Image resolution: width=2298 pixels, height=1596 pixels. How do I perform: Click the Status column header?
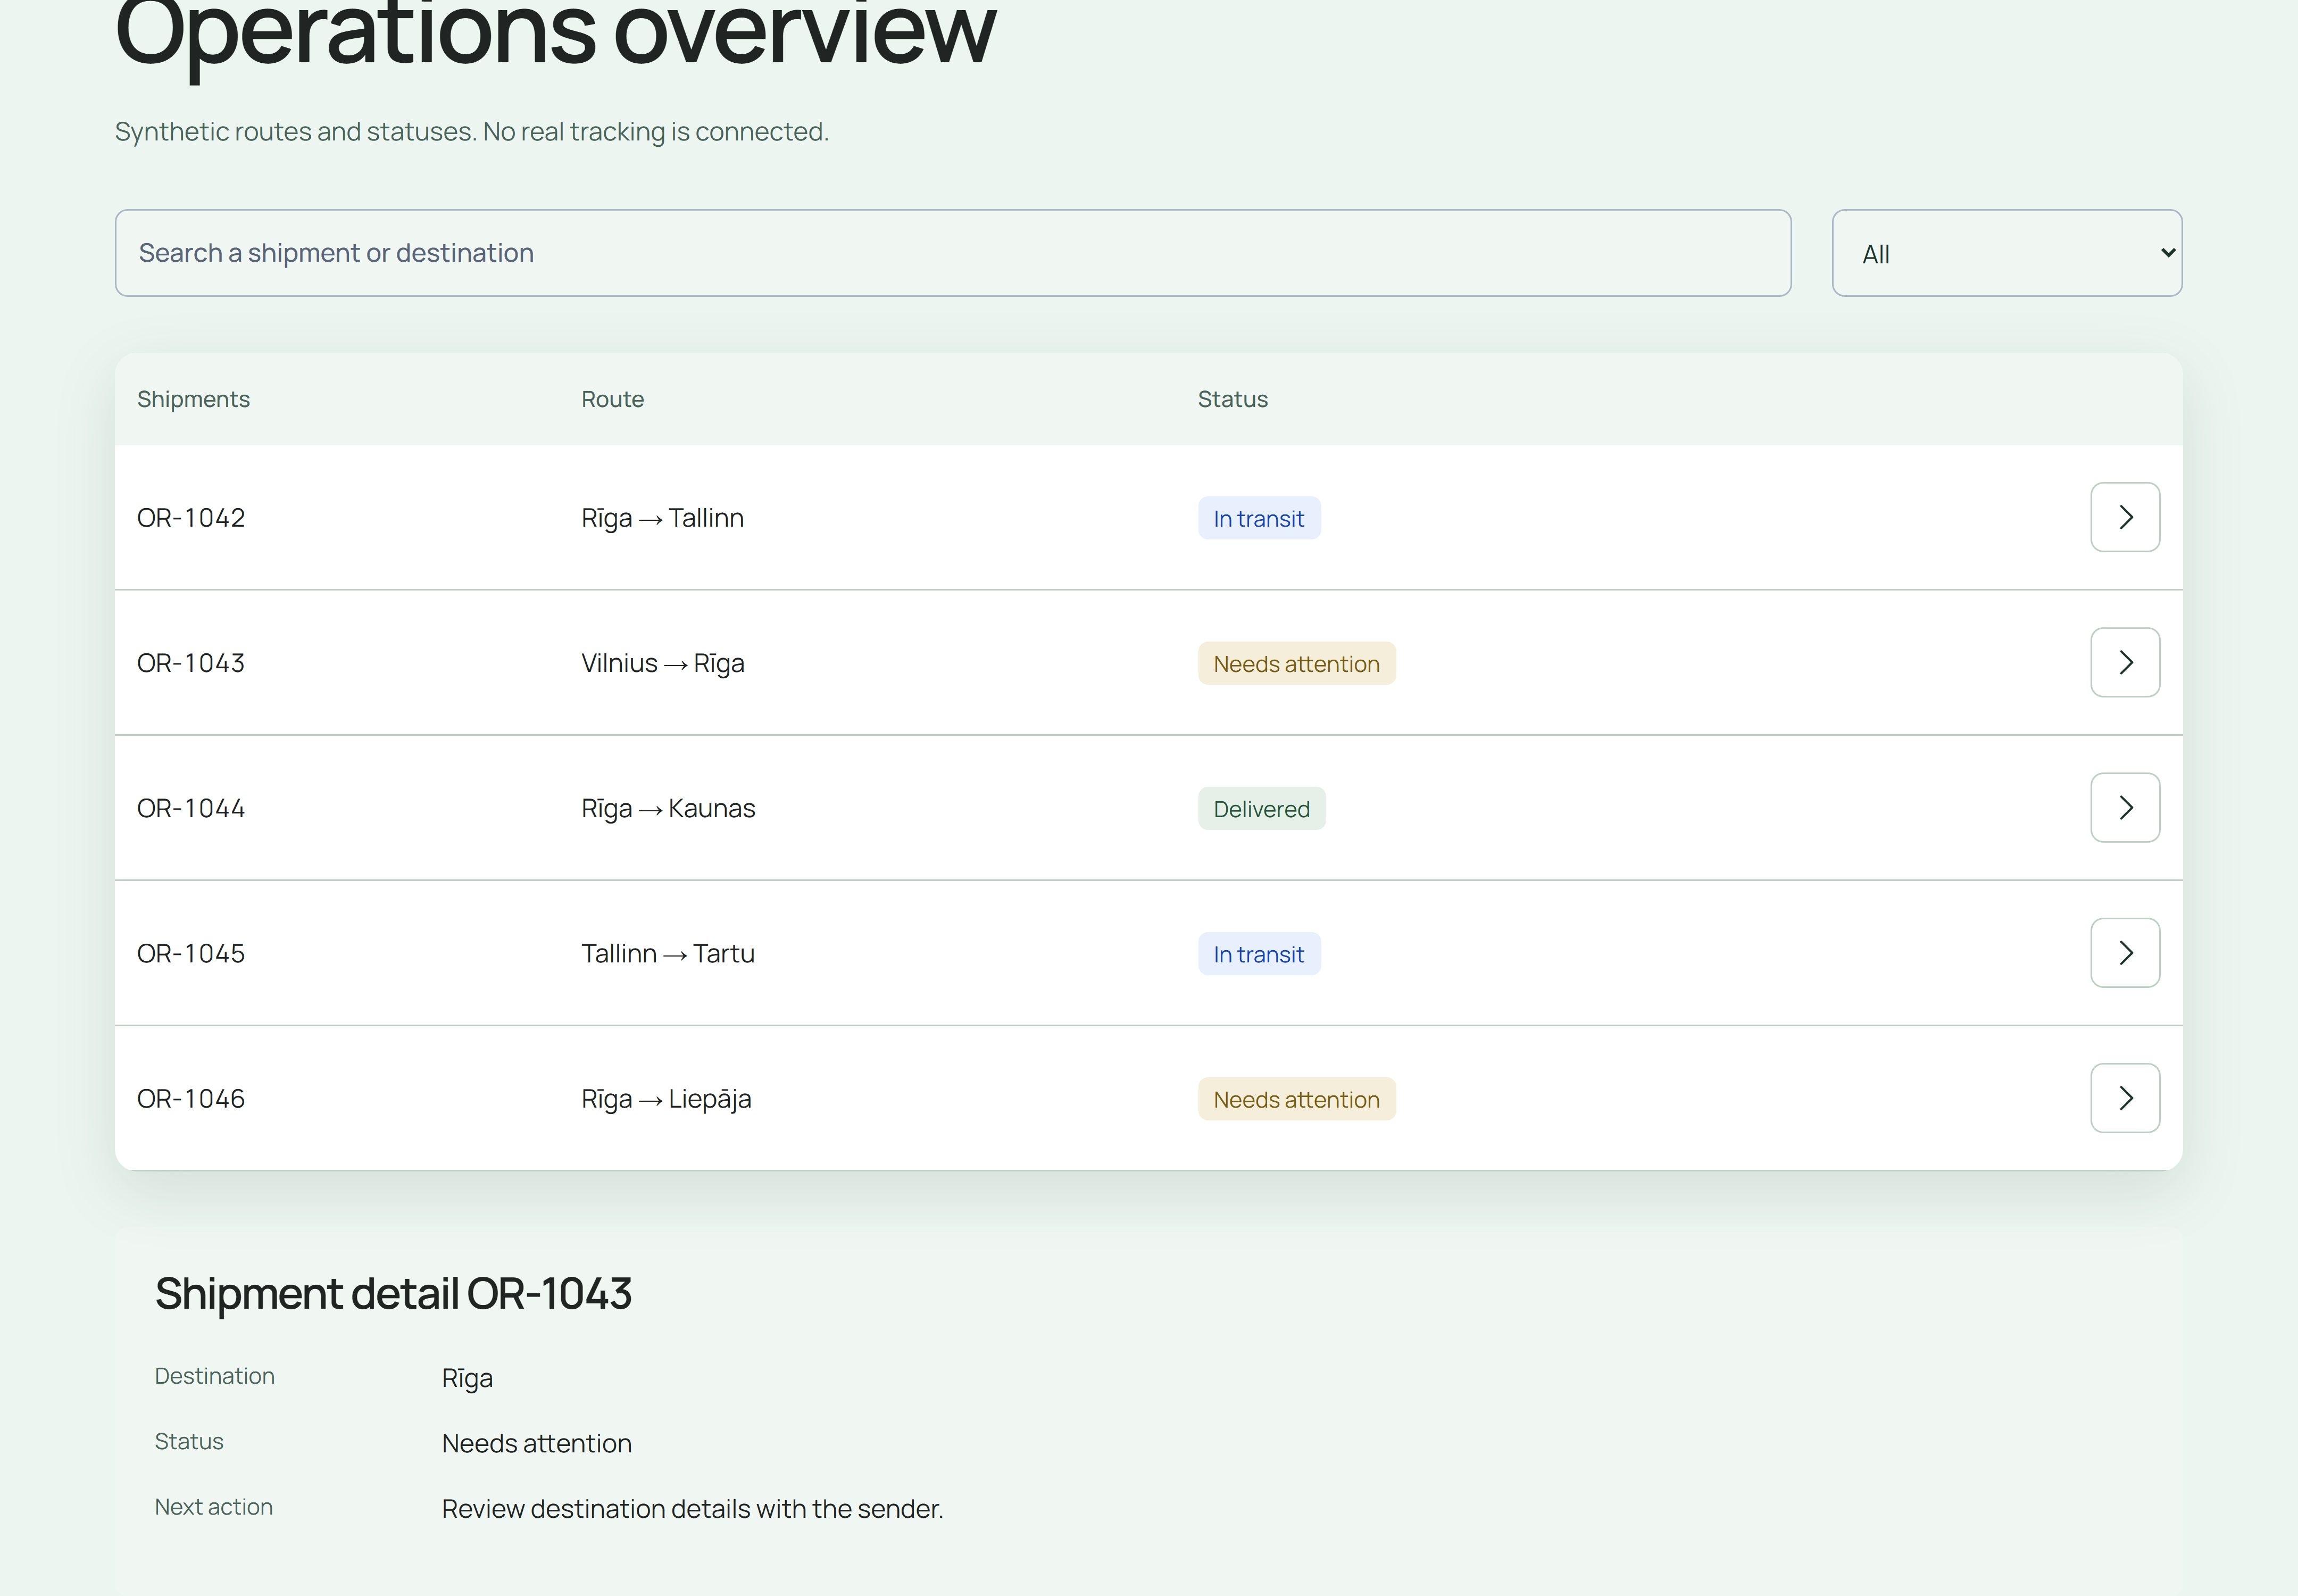(x=1232, y=399)
